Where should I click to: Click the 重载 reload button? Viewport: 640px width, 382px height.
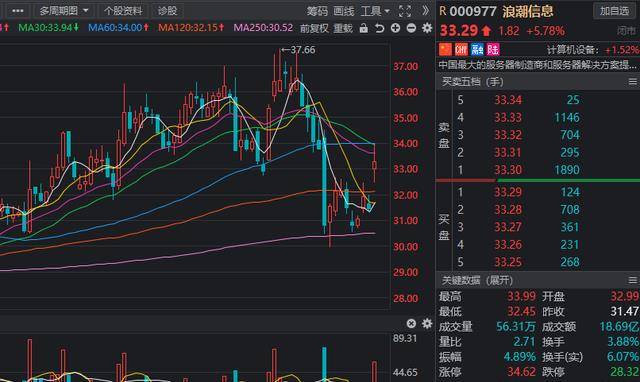tap(343, 28)
